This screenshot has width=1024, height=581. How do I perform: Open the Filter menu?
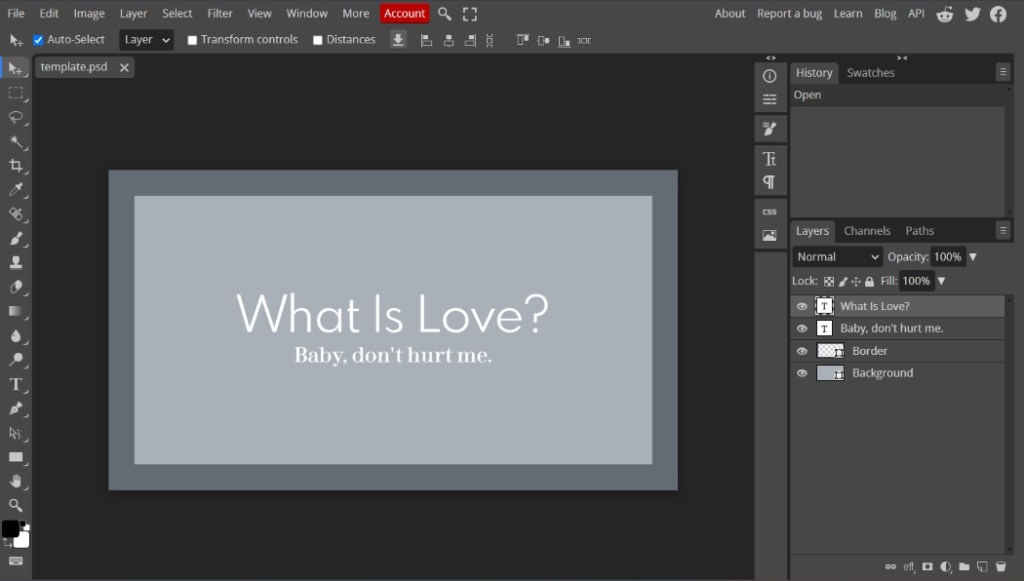[x=219, y=14]
